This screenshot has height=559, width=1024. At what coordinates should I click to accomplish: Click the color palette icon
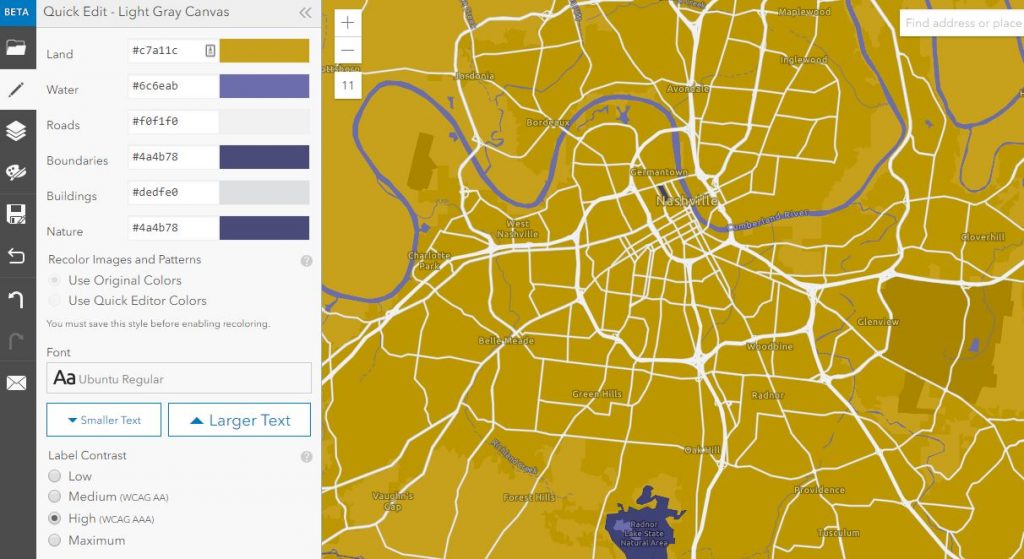tap(16, 172)
